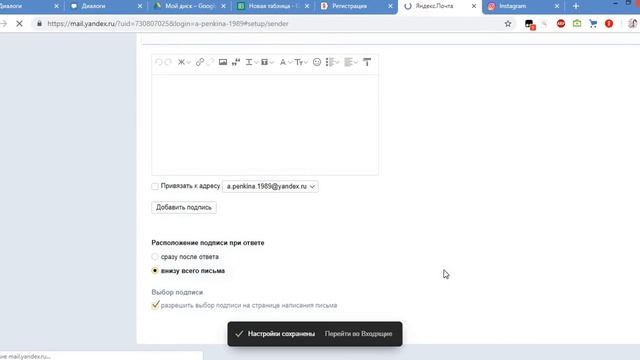This screenshot has width=640, height=360.
Task: Insert a link with the chain icon
Action: [200, 62]
